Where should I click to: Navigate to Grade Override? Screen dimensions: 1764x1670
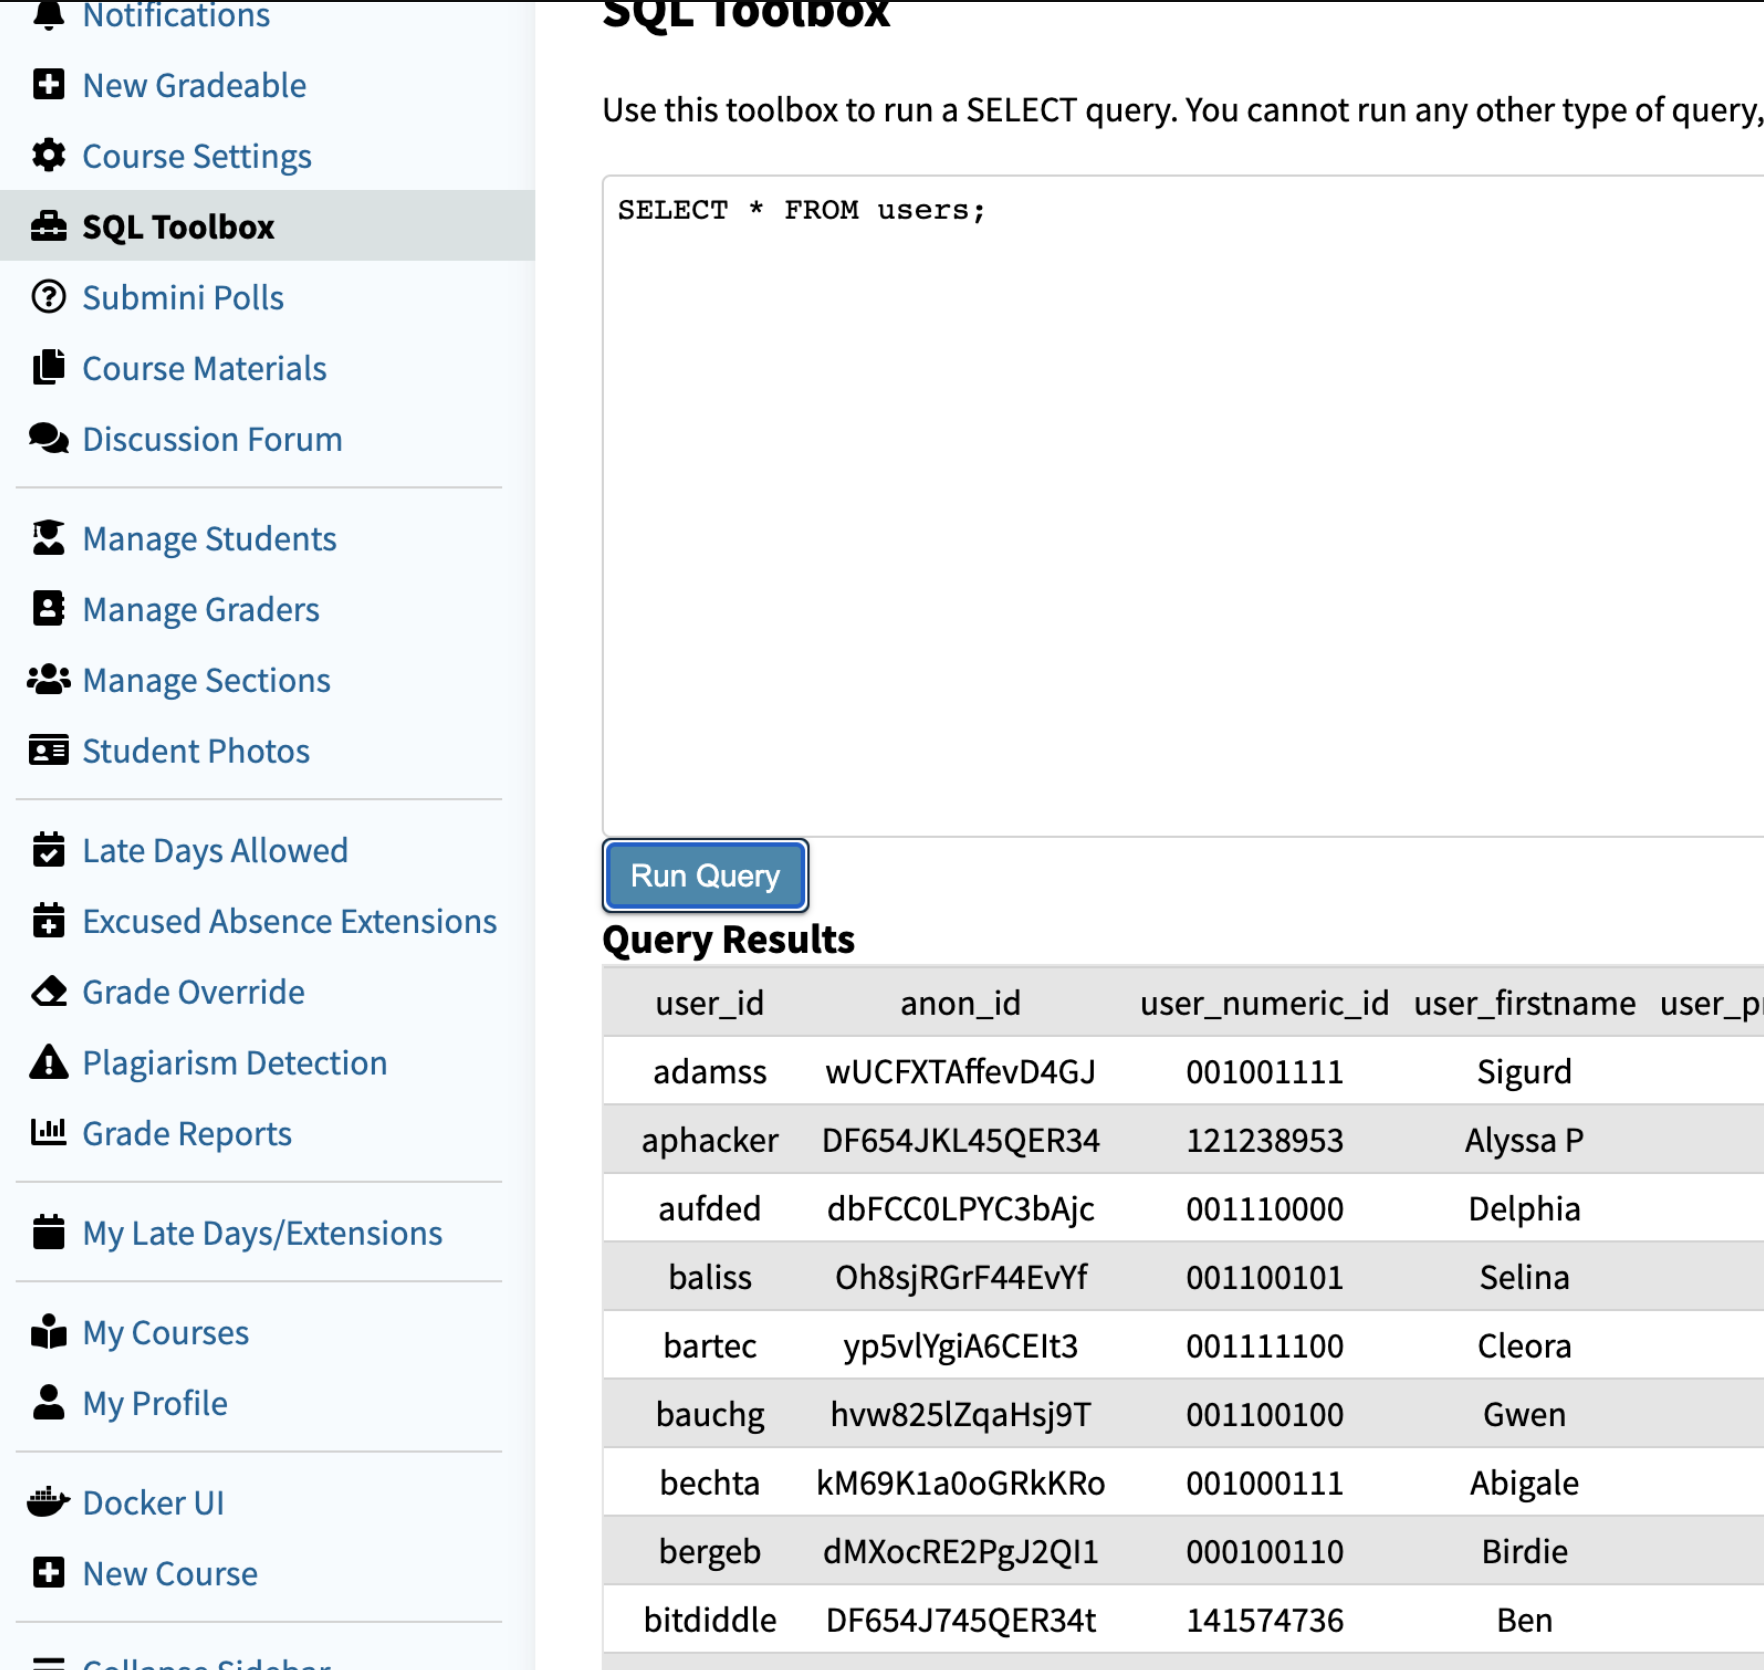coord(193,992)
